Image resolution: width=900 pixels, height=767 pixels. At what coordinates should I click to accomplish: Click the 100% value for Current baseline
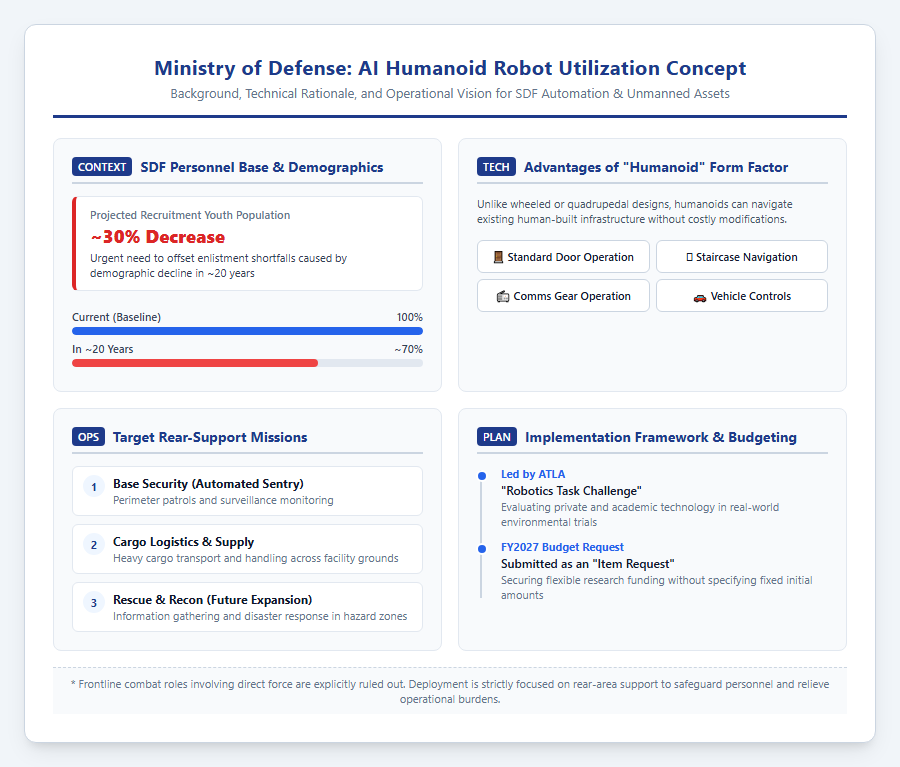(409, 317)
